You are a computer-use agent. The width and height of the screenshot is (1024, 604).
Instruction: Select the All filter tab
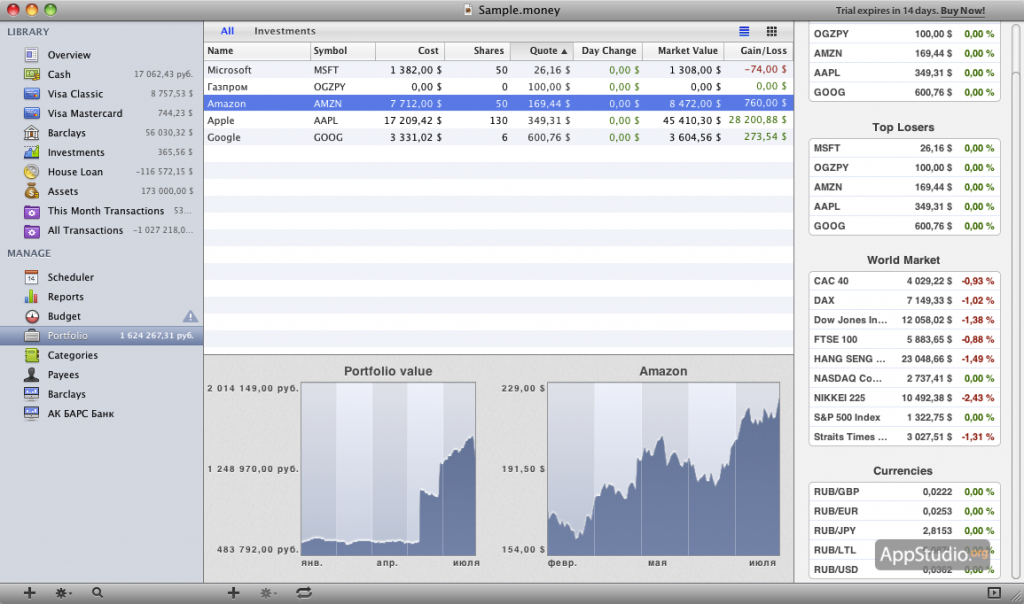point(227,31)
